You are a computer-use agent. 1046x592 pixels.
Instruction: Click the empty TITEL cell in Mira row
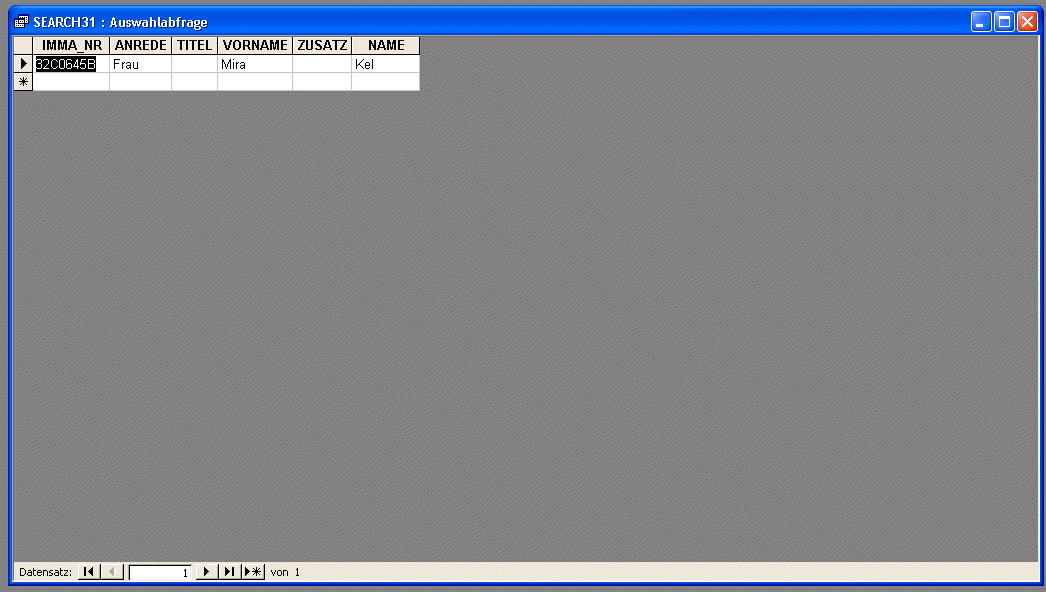[194, 64]
